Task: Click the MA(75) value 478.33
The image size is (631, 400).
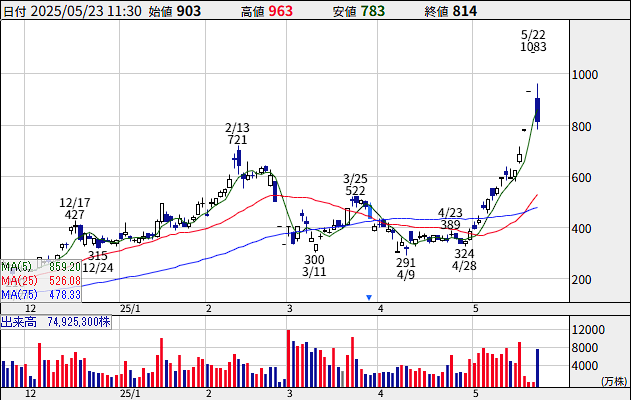Action: pyautogui.click(x=65, y=295)
